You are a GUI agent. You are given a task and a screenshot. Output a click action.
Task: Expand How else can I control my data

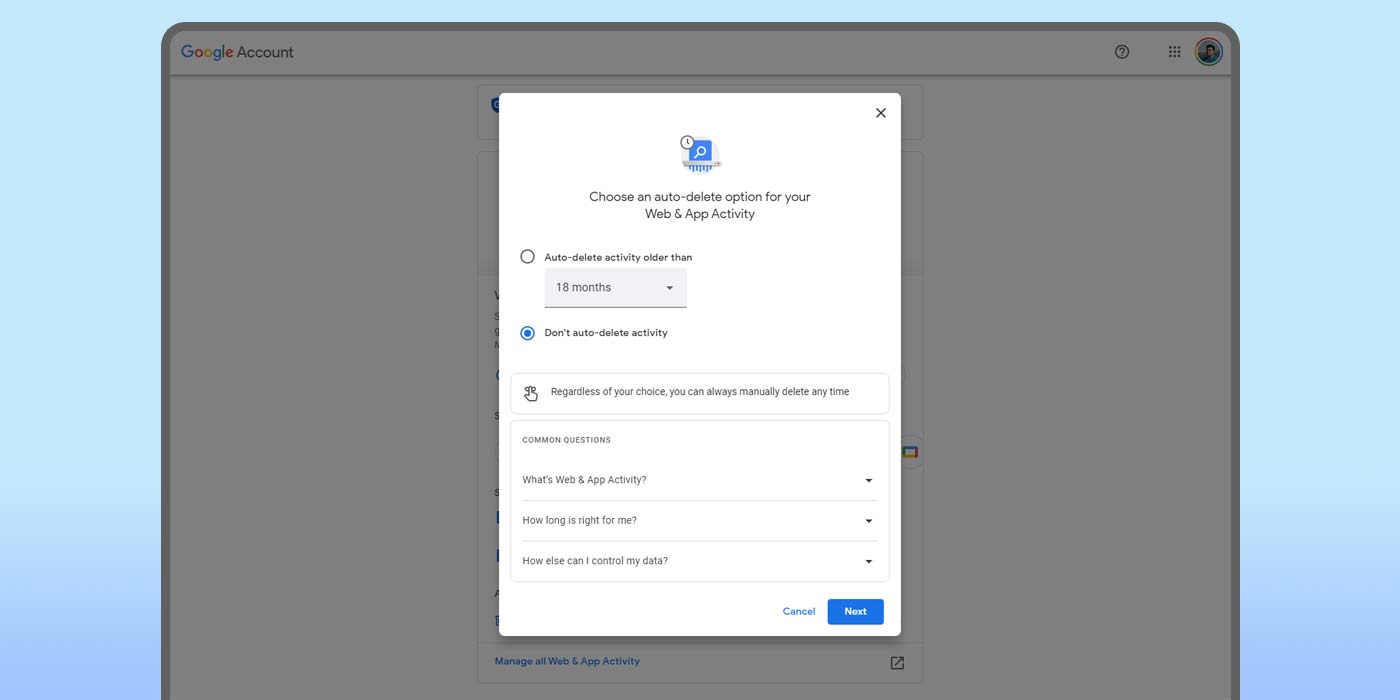(698, 561)
